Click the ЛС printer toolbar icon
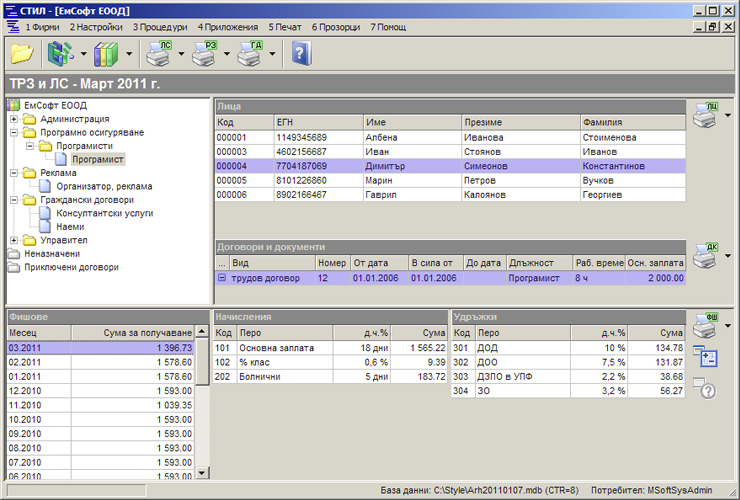 pyautogui.click(x=158, y=54)
